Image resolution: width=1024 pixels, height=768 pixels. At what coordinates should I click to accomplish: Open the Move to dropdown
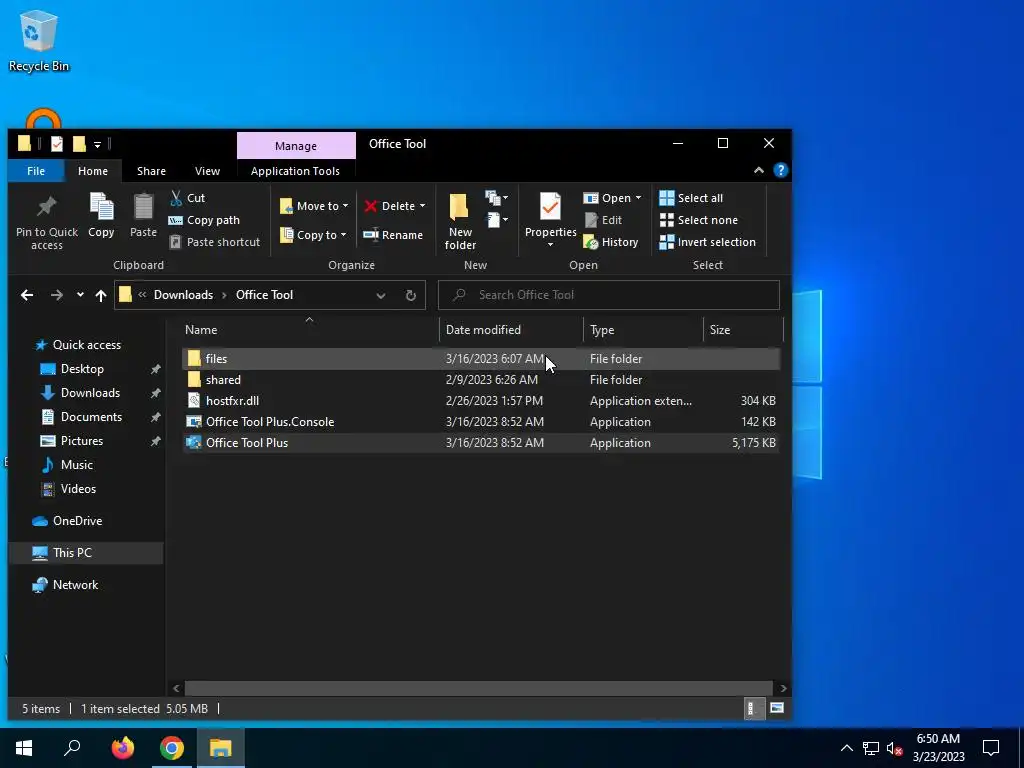(x=314, y=206)
